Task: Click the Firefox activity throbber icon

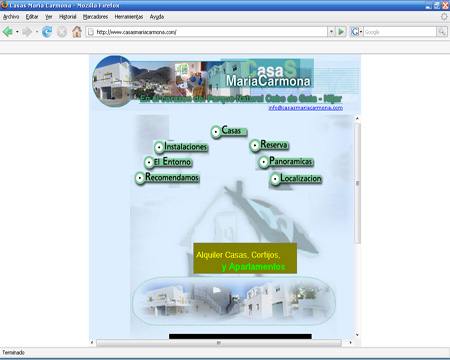Action: pyautogui.click(x=444, y=16)
